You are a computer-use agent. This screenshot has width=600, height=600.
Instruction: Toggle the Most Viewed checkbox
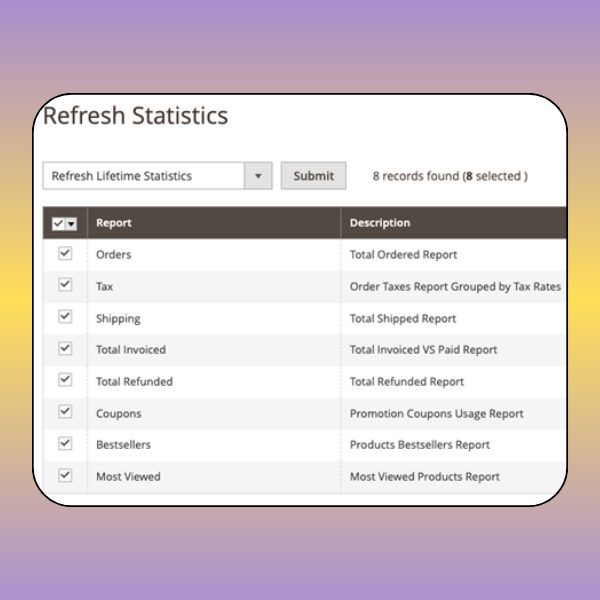65,476
